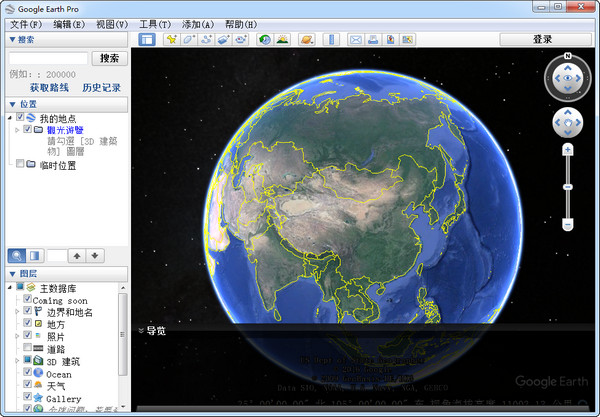The height and width of the screenshot is (417, 600).
Task: Open the 视图(V) menu
Action: (x=112, y=24)
